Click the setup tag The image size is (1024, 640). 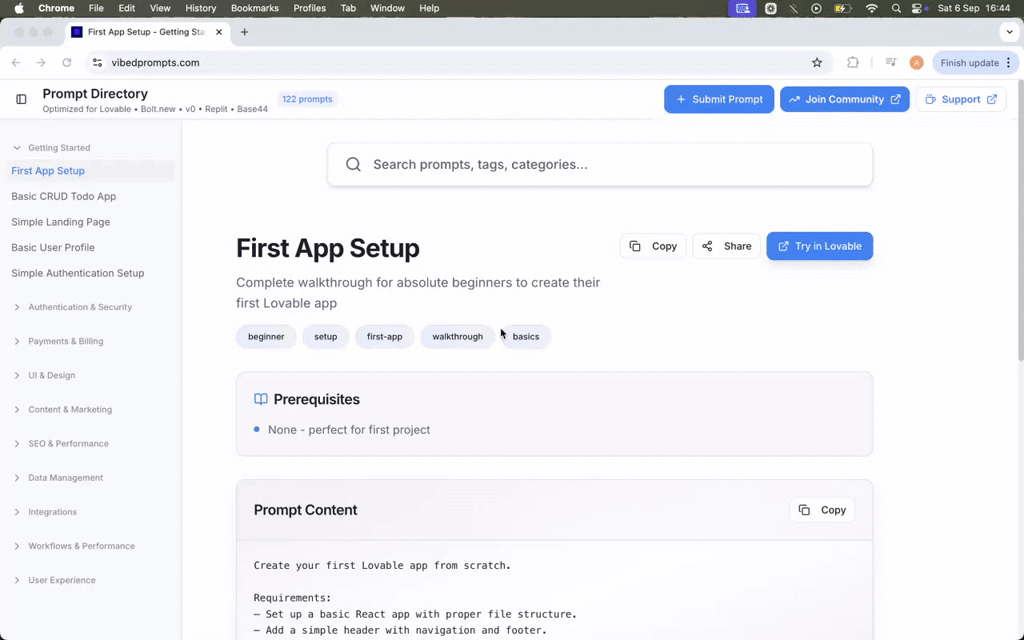[325, 337]
